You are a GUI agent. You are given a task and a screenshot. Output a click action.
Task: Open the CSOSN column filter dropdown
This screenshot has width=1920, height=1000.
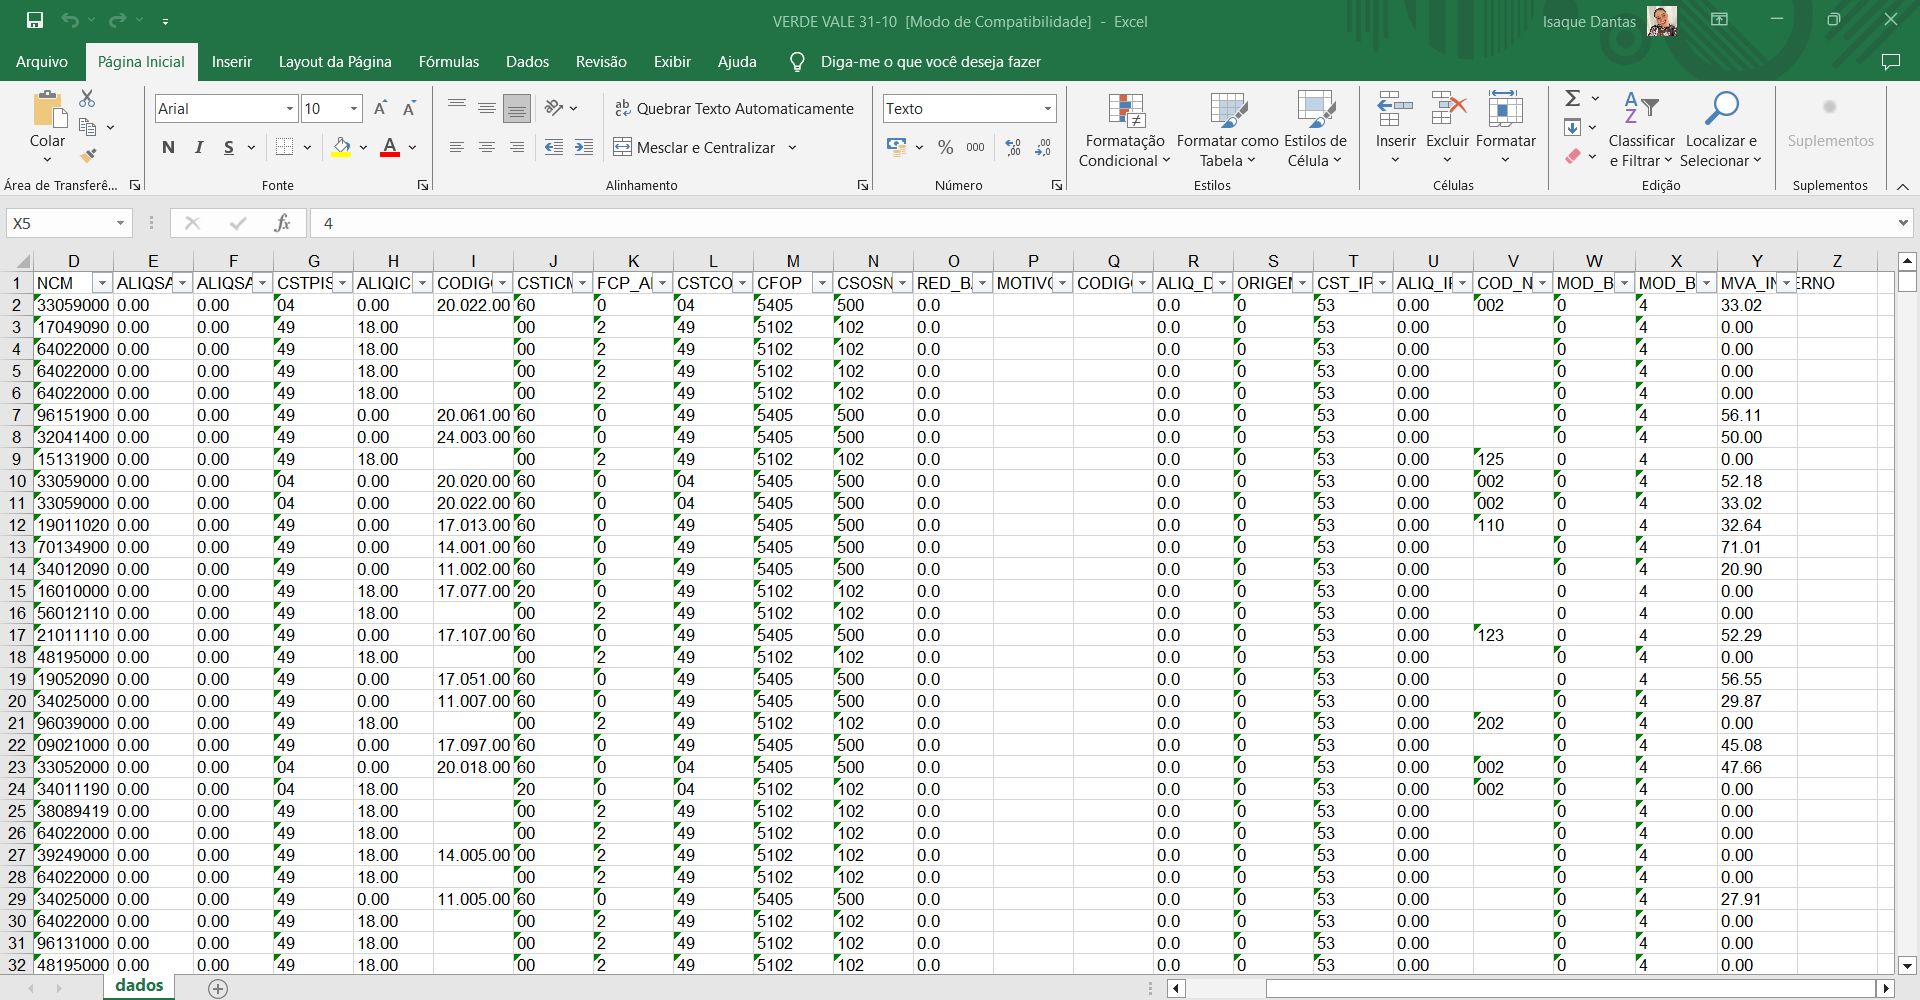(x=902, y=283)
